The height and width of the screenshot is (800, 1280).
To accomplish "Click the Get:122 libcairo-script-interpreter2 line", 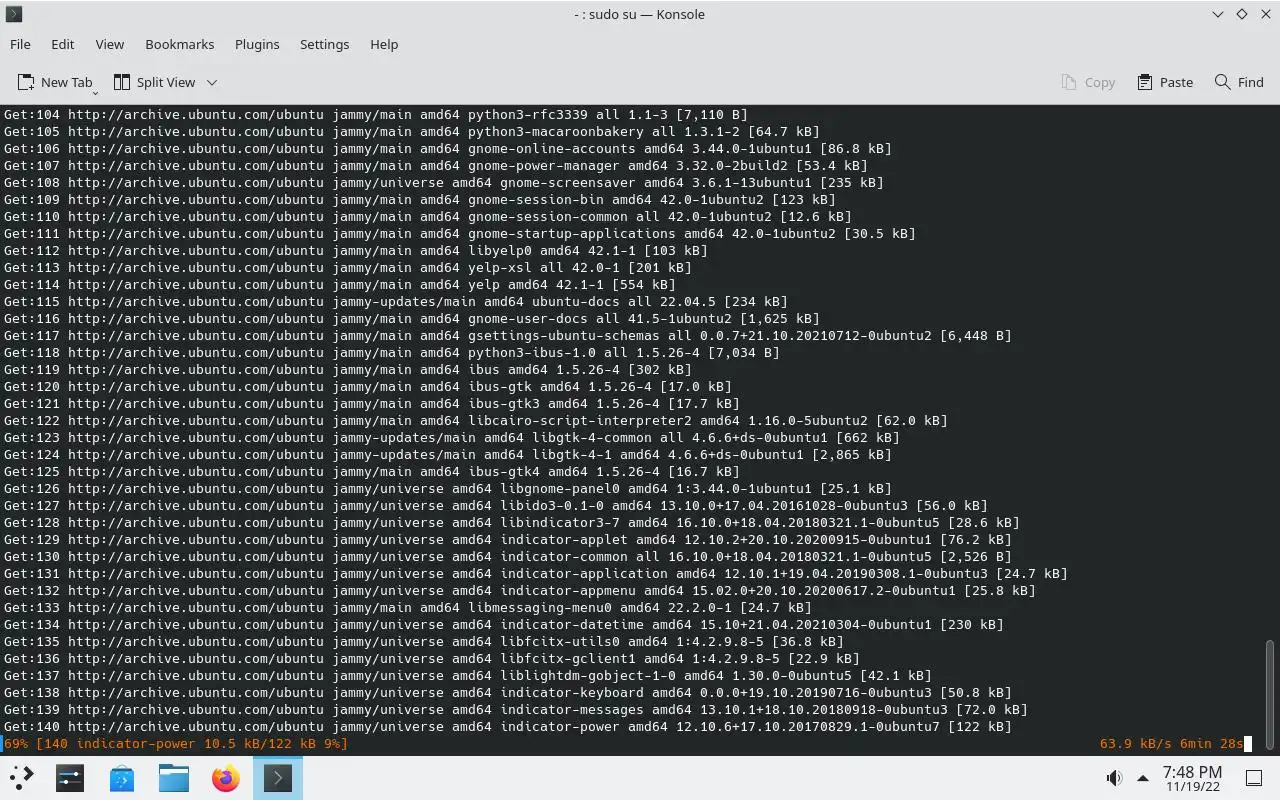I will point(476,420).
